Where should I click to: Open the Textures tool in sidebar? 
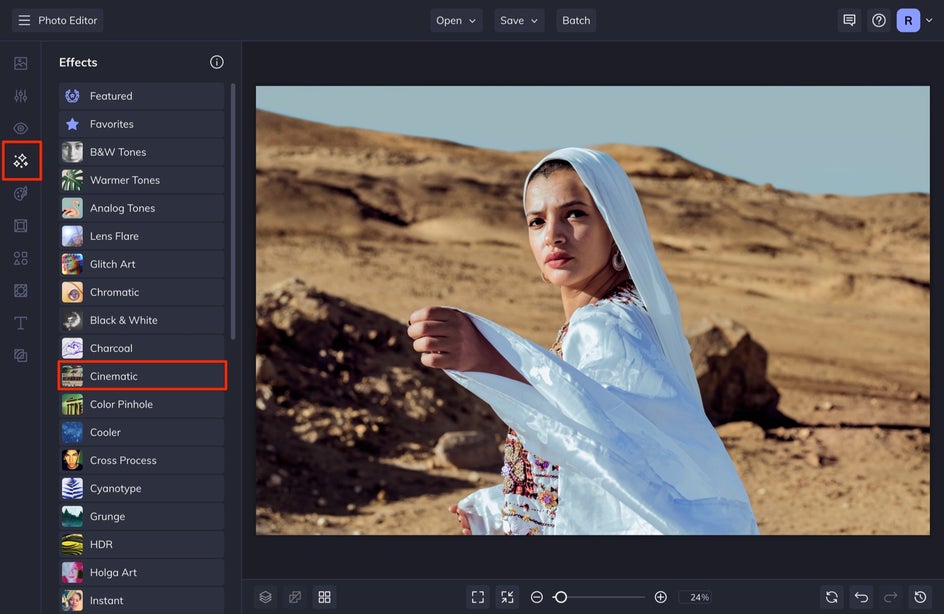[x=20, y=356]
